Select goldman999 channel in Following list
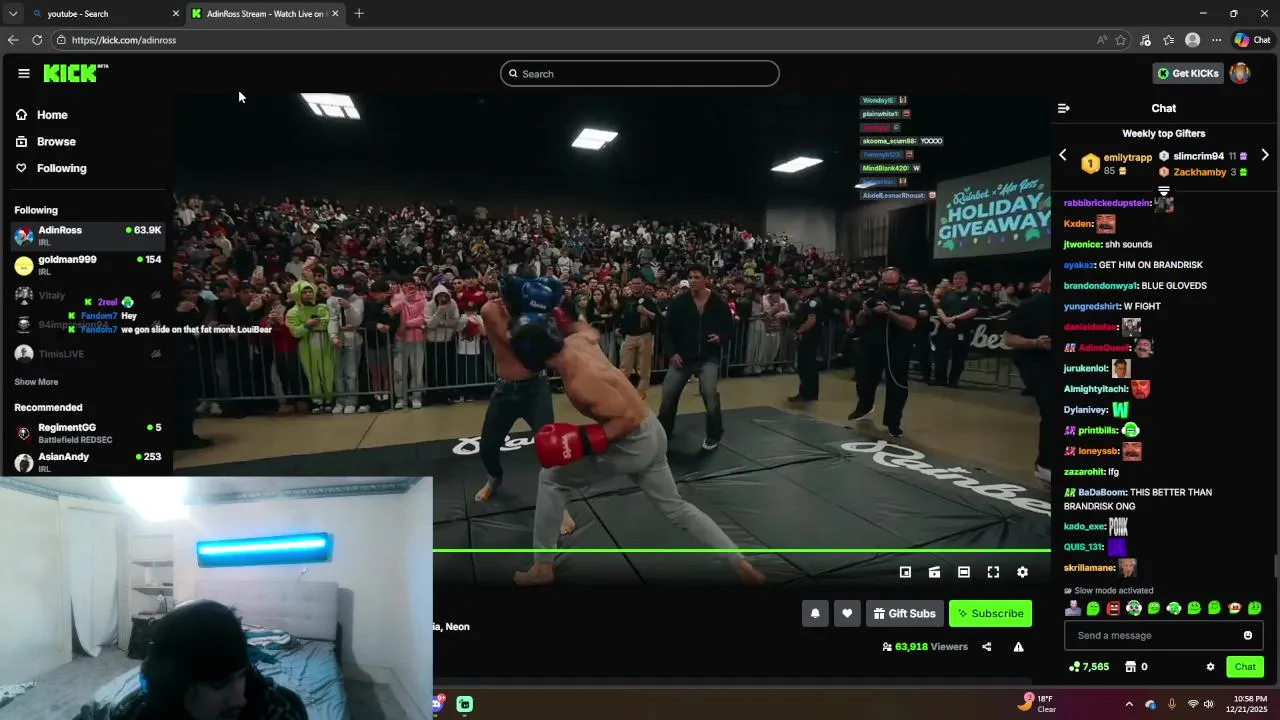The height and width of the screenshot is (720, 1280). [88, 264]
